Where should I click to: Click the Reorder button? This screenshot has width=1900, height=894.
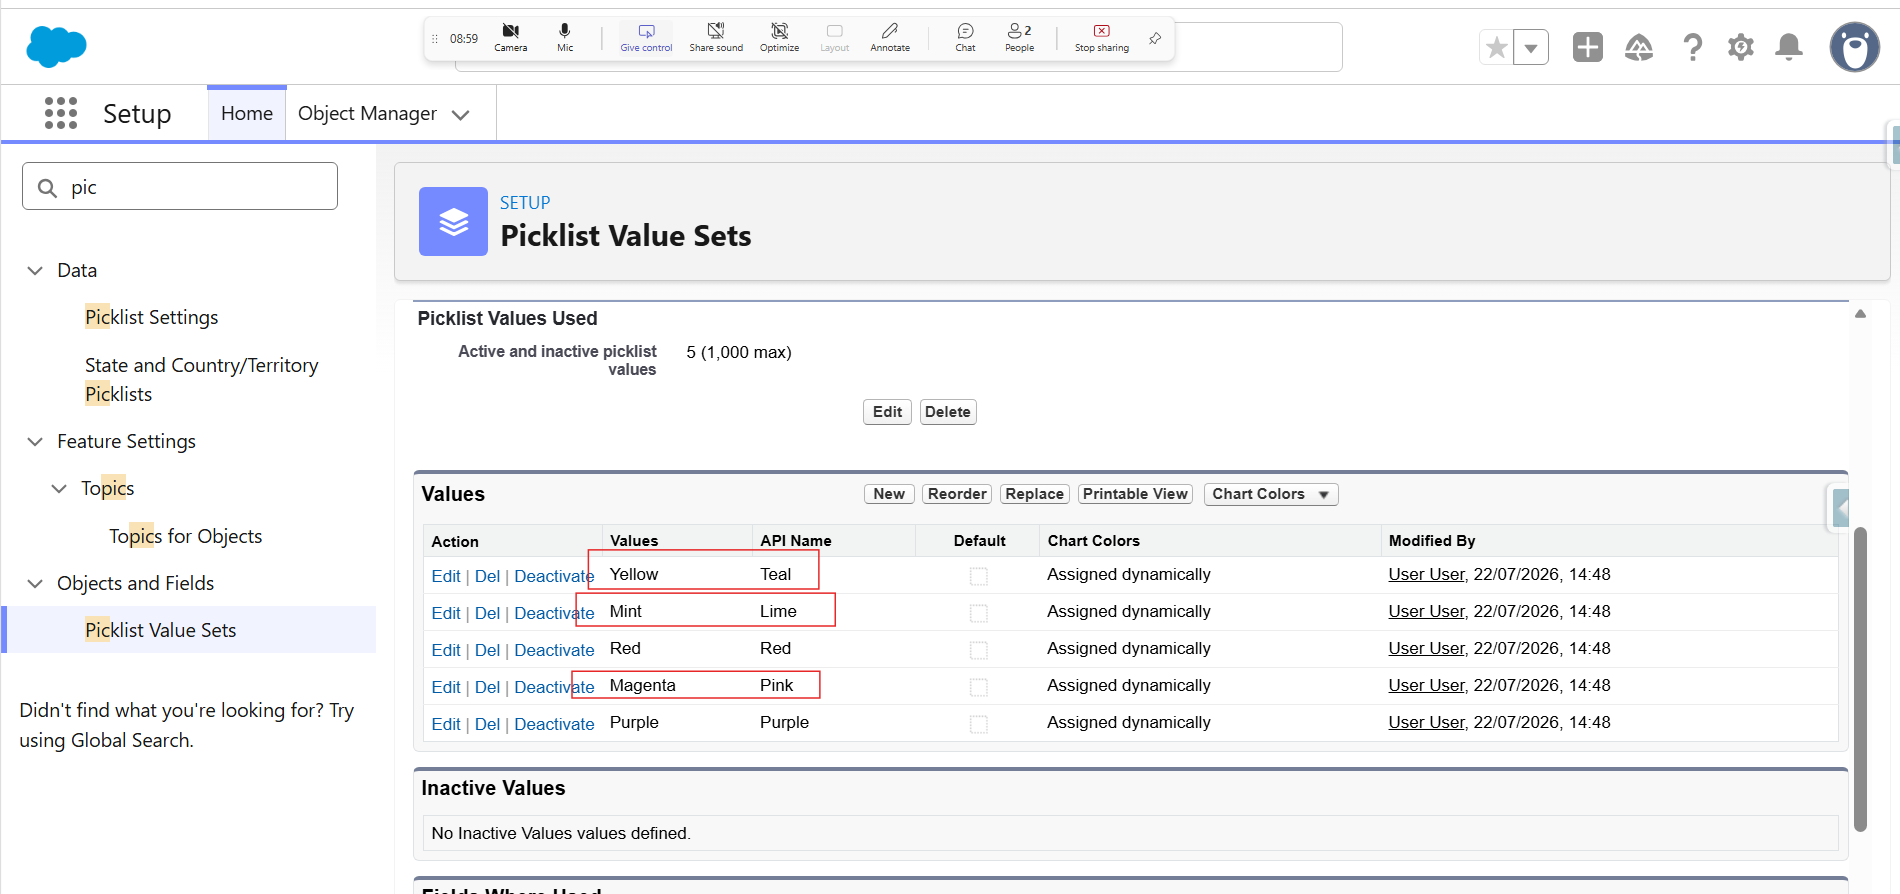[957, 494]
